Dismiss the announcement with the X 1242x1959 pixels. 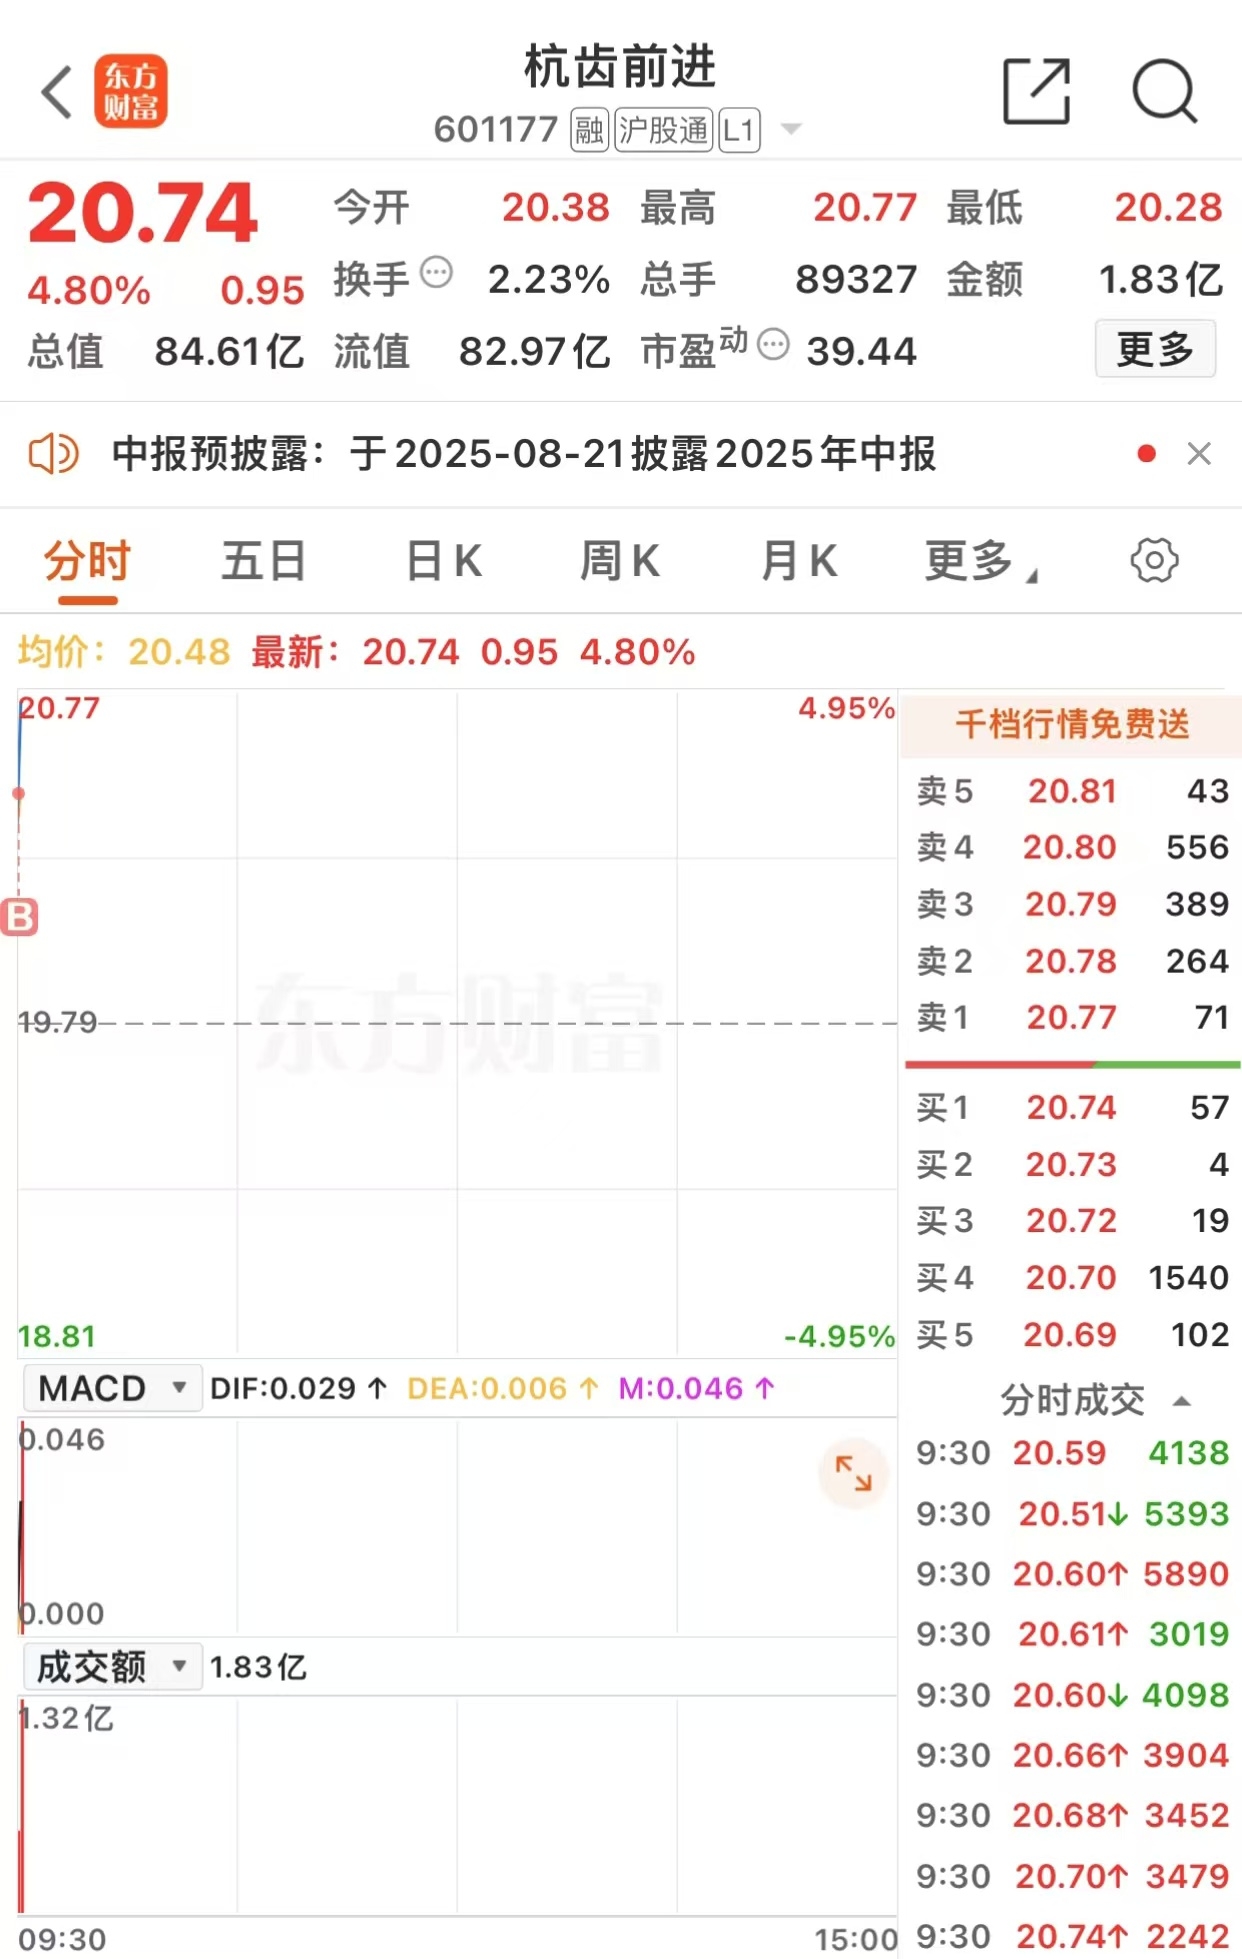tap(1199, 454)
